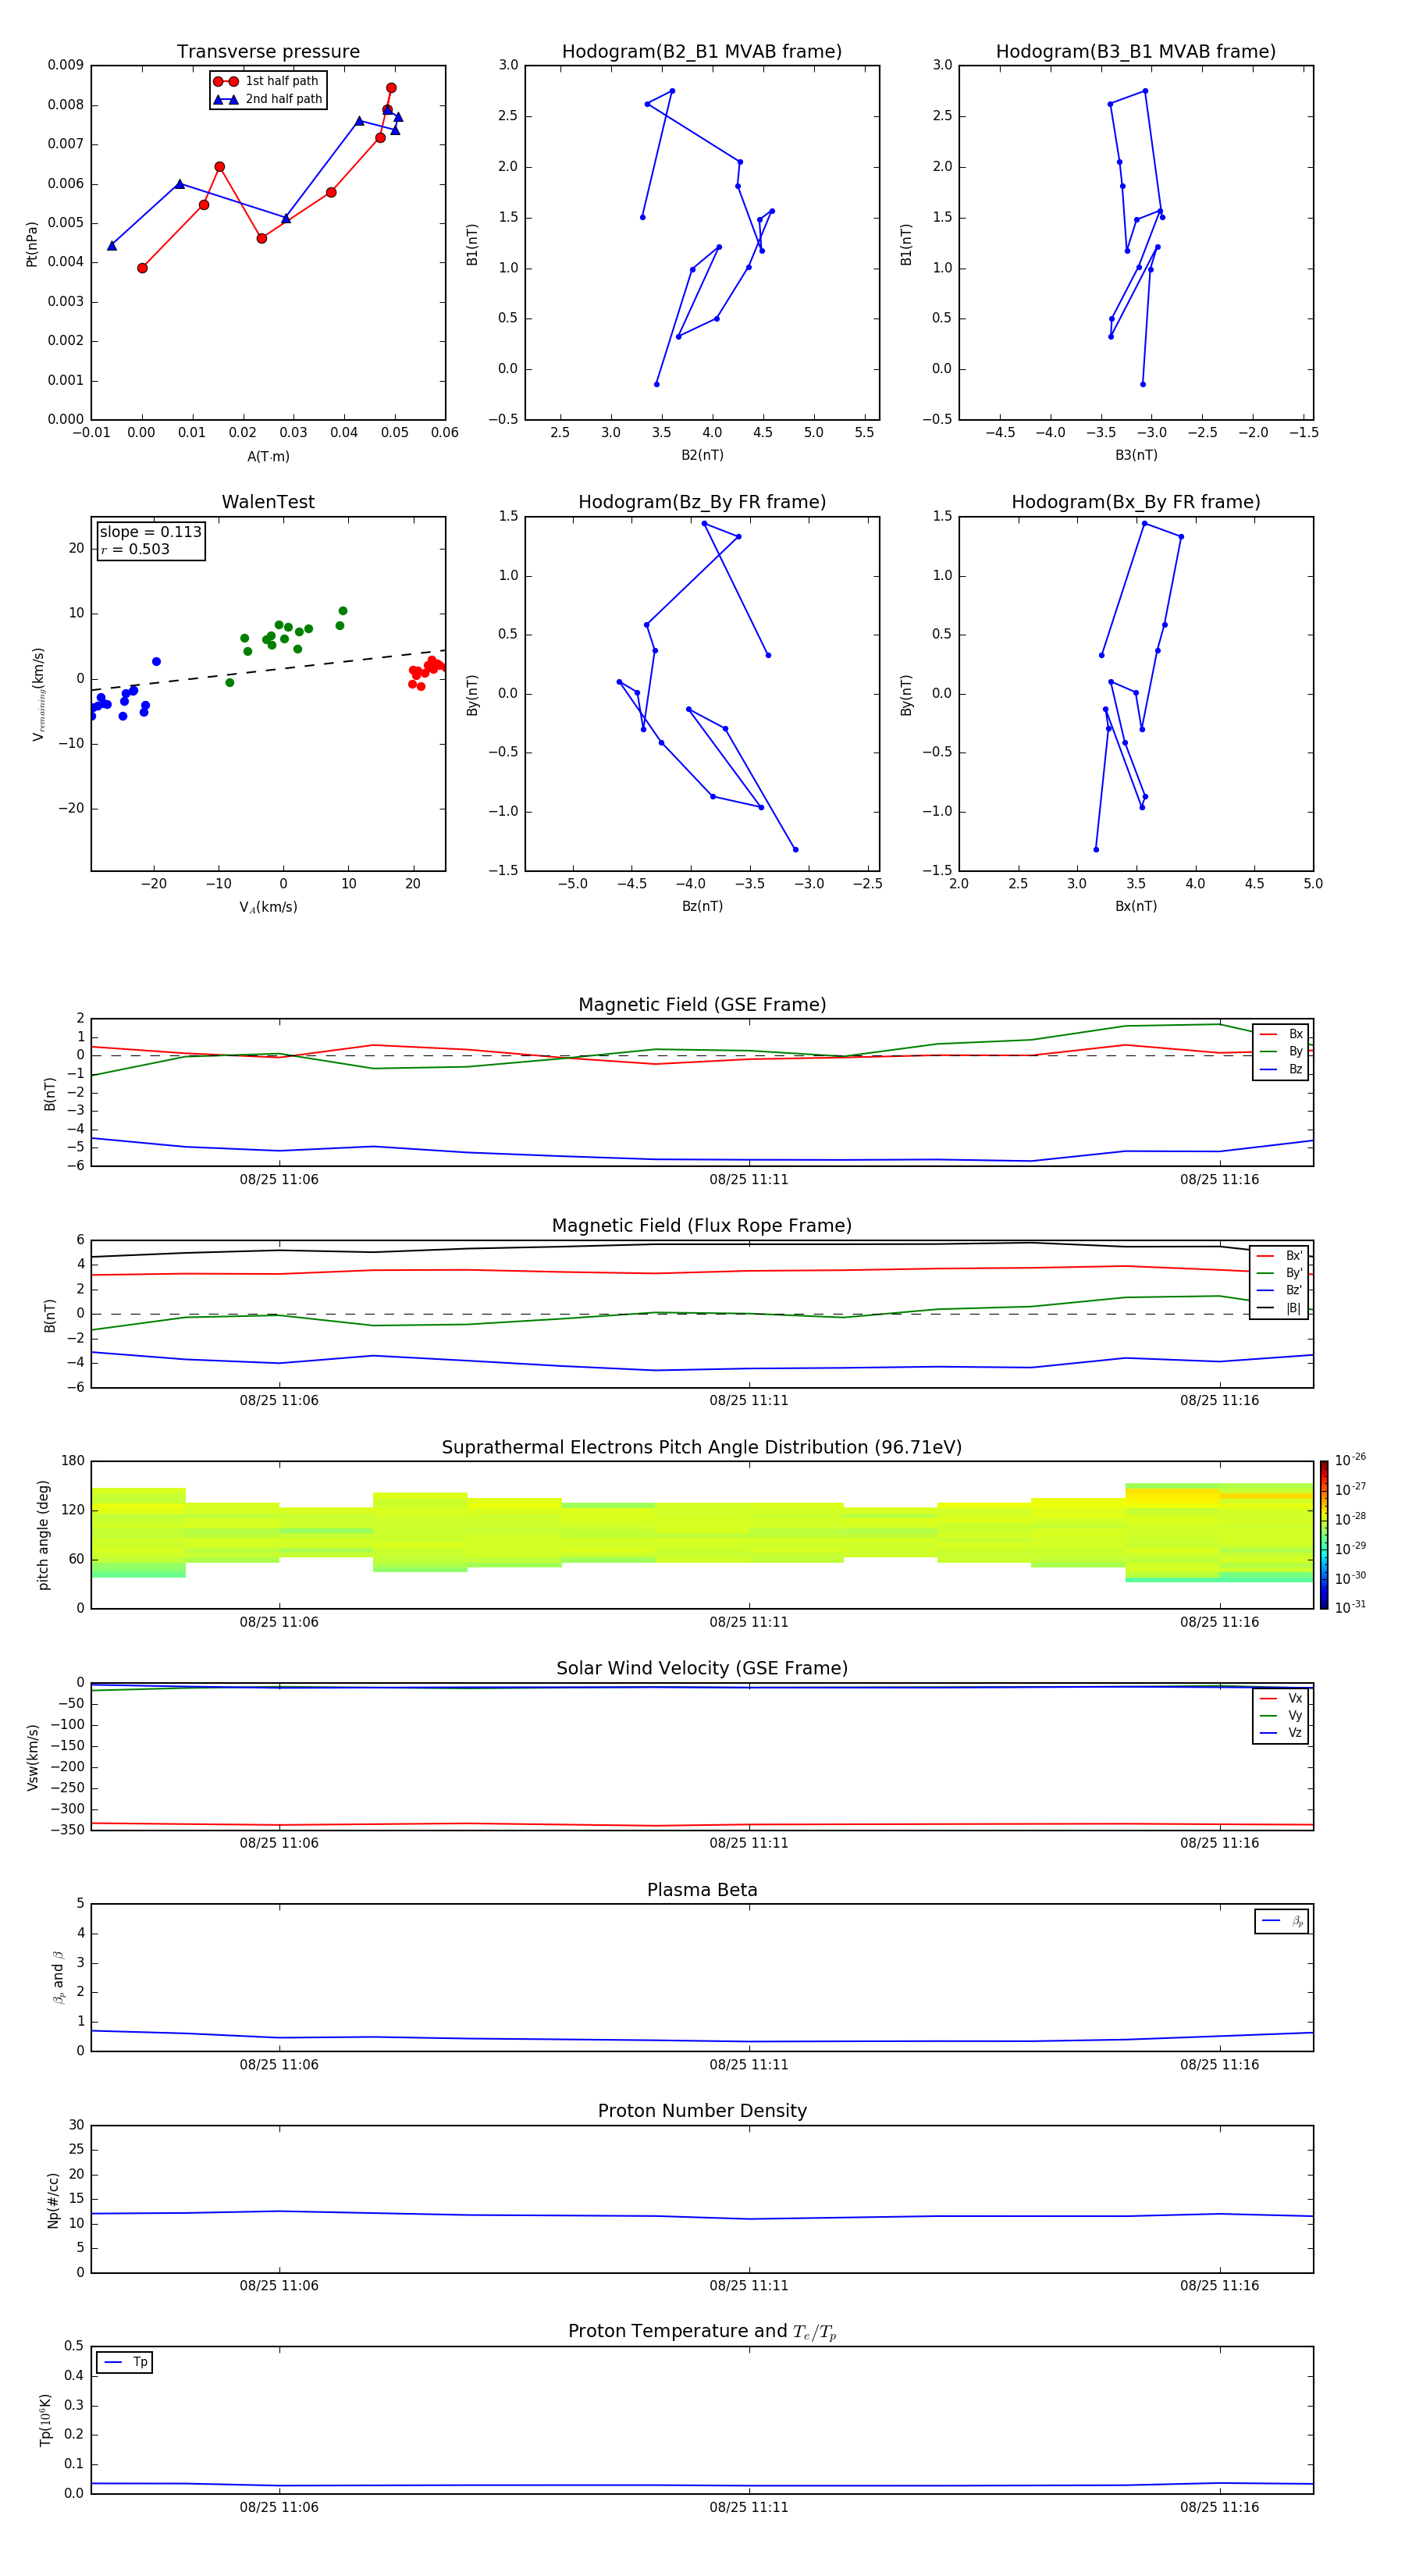The height and width of the screenshot is (2576, 1405).
Task: Select 'Vy' in solar wind velocity legend
Action: pyautogui.click(x=1282, y=1716)
